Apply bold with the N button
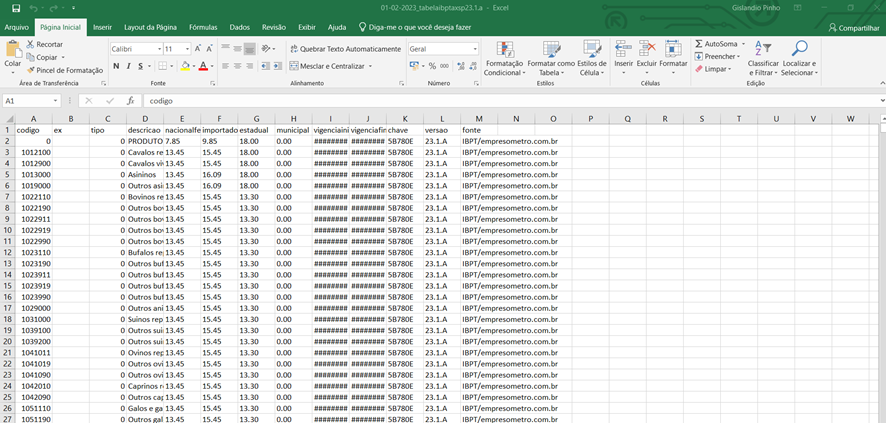Screen dimensions: 886x423 click(116, 66)
